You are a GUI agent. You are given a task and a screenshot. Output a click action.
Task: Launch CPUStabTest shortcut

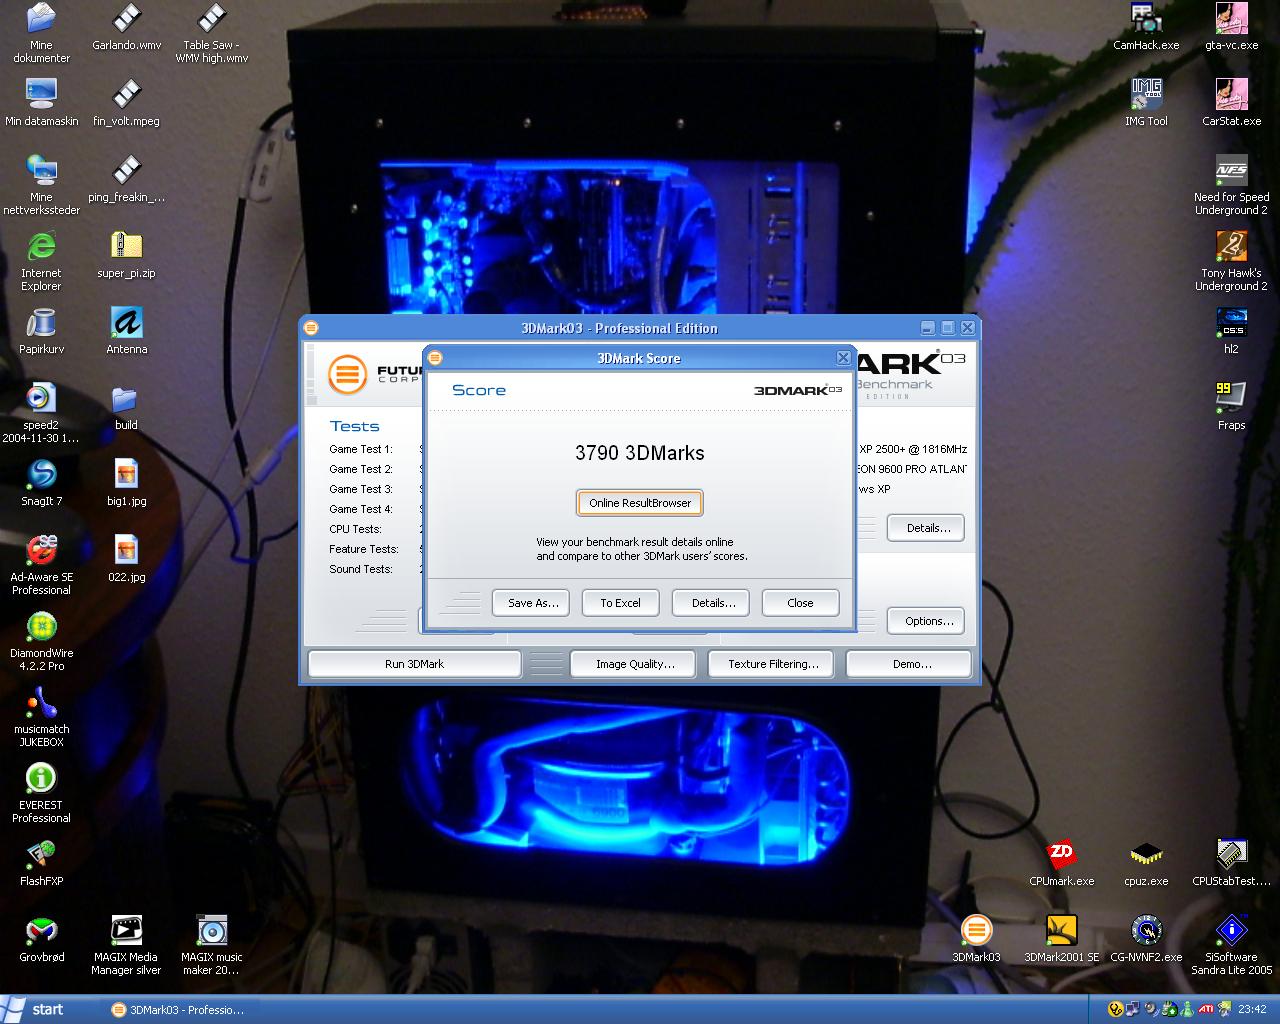pos(1231,855)
